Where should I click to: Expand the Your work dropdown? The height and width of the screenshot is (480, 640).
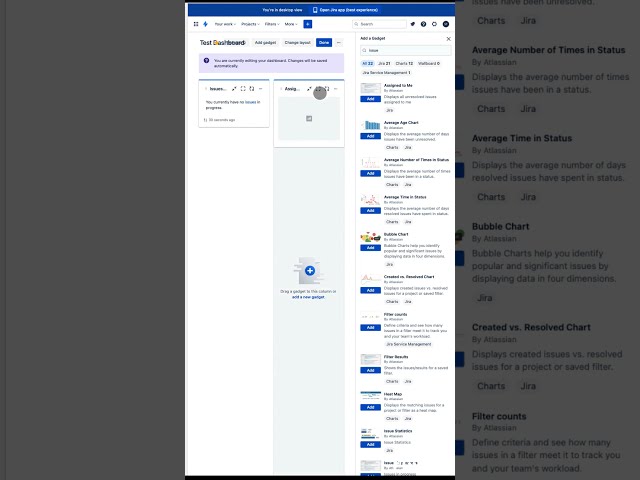(225, 24)
